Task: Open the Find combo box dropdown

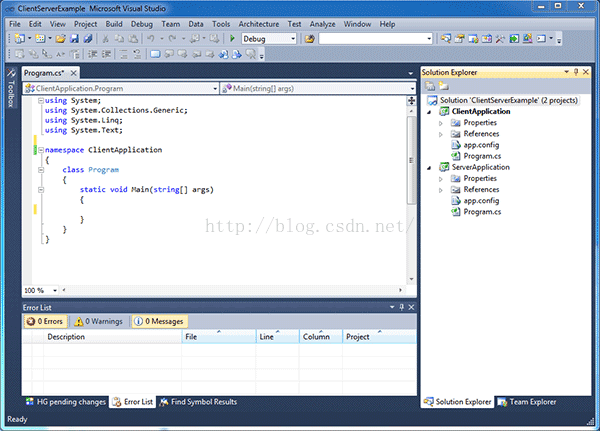Action: [x=429, y=39]
